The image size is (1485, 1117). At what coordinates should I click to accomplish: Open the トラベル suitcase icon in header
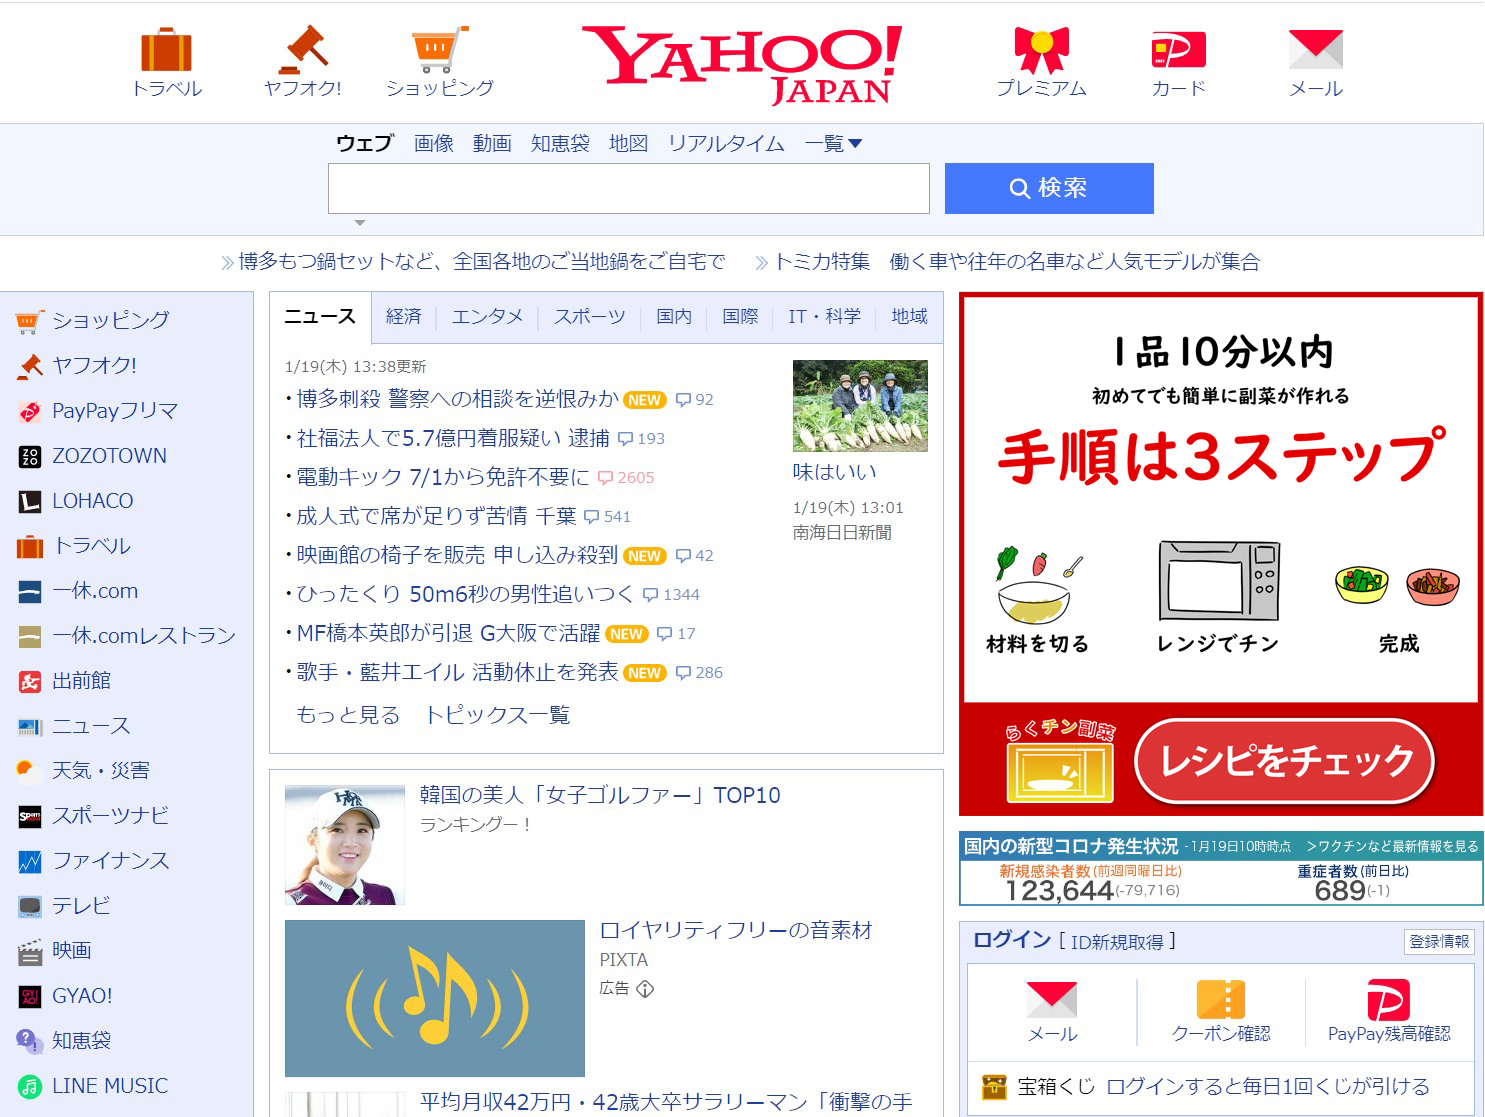click(166, 49)
